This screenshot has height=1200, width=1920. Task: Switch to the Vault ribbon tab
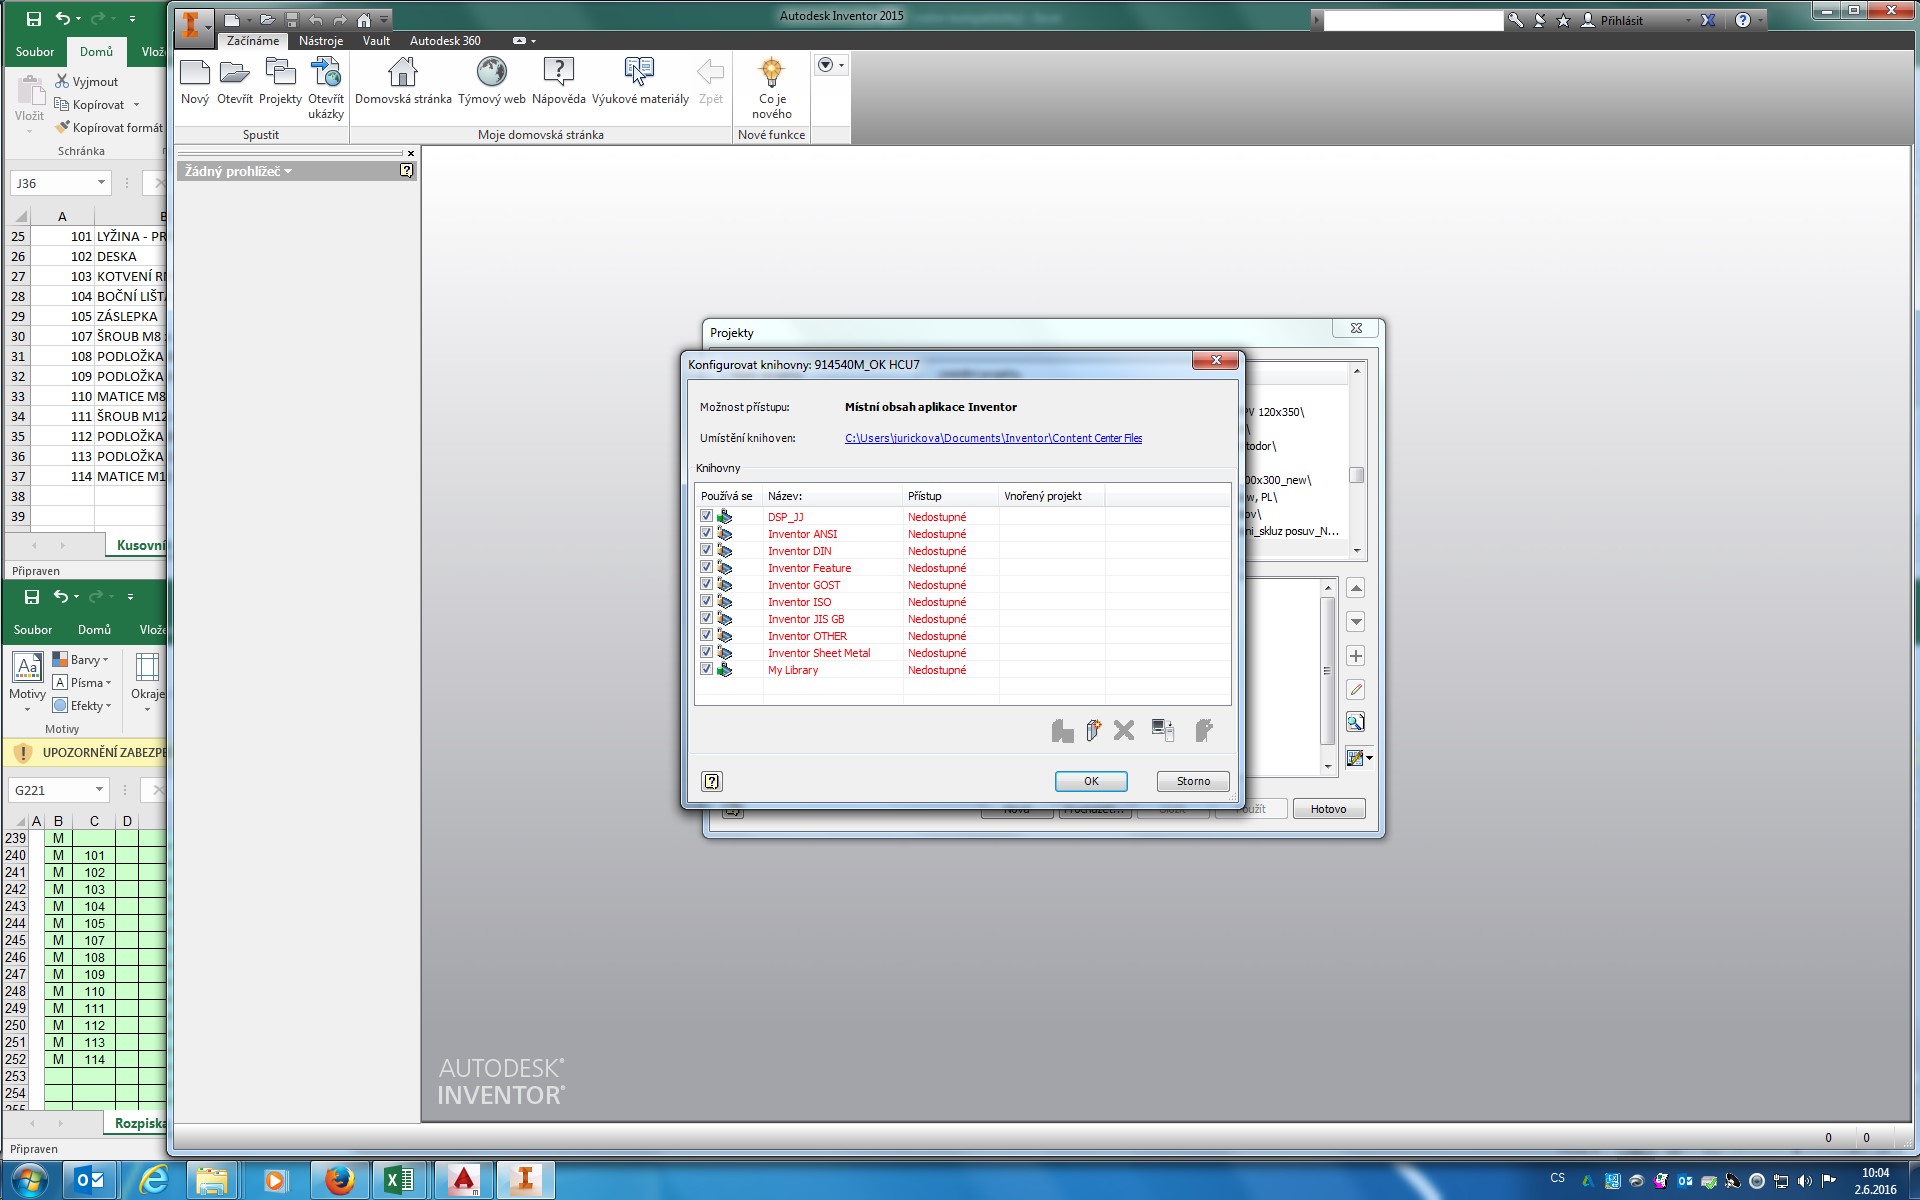(x=376, y=41)
